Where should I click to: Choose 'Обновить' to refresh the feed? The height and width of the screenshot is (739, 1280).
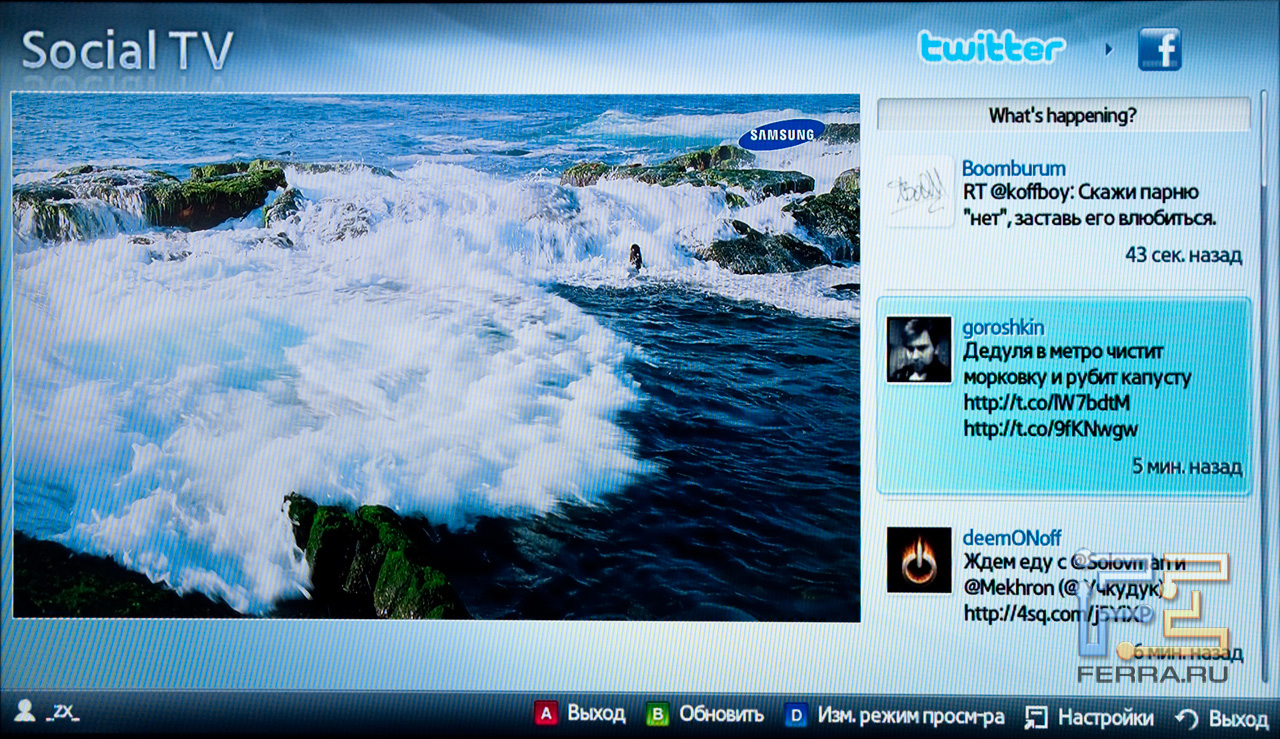(x=721, y=715)
